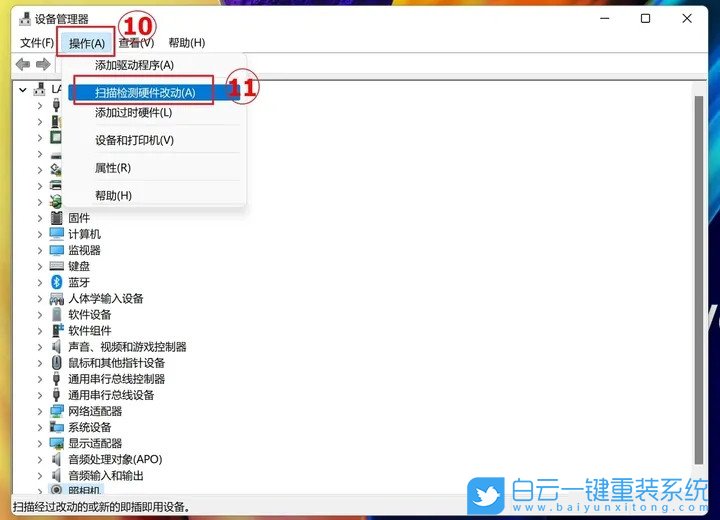The width and height of the screenshot is (720, 520).
Task: Click the 系统设备 icon
Action: (56, 427)
